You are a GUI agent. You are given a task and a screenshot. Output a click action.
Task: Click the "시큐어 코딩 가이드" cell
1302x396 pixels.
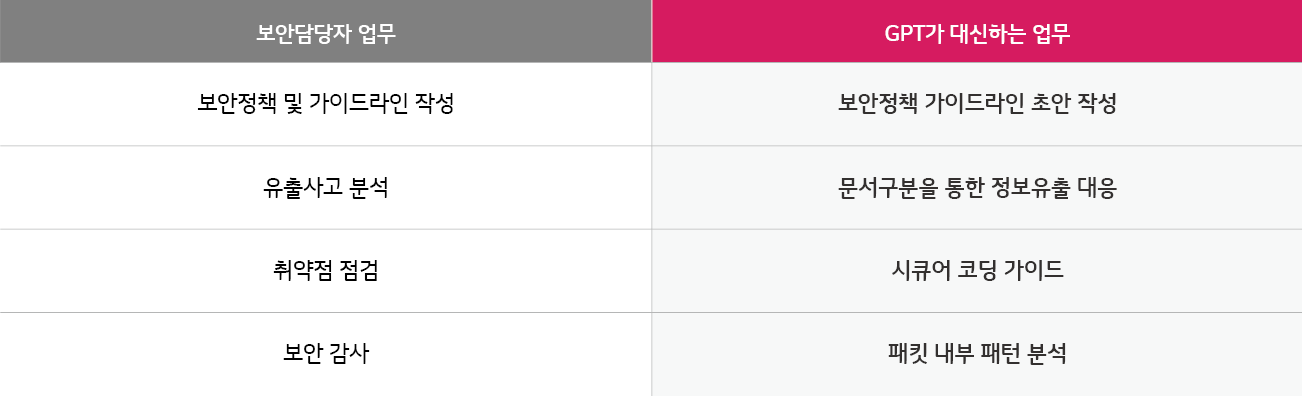coord(977,271)
